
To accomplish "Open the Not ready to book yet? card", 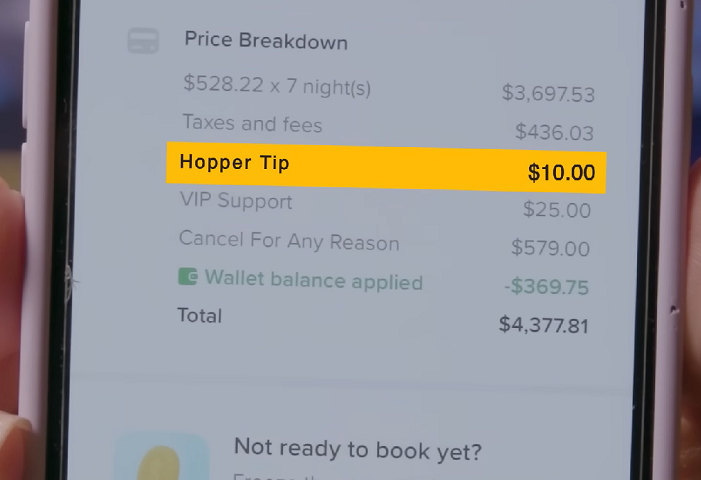I will coord(357,452).
